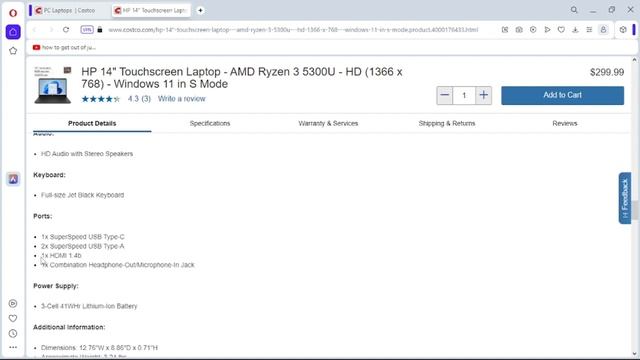
Task: Click '1x SuperSpeed USB Type-C' text
Action: tap(83, 237)
